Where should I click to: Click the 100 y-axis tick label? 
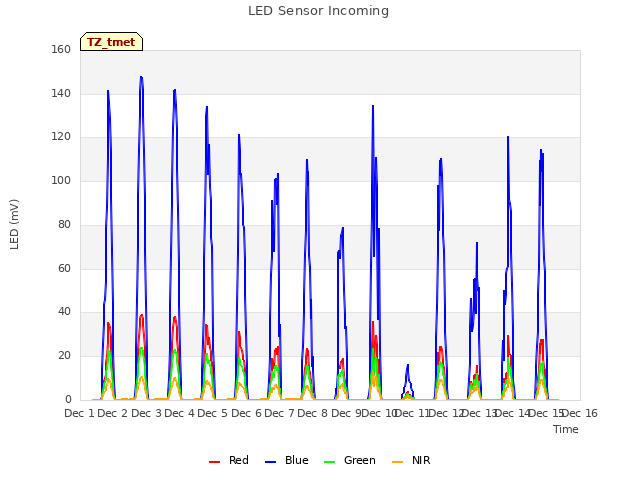[61, 180]
